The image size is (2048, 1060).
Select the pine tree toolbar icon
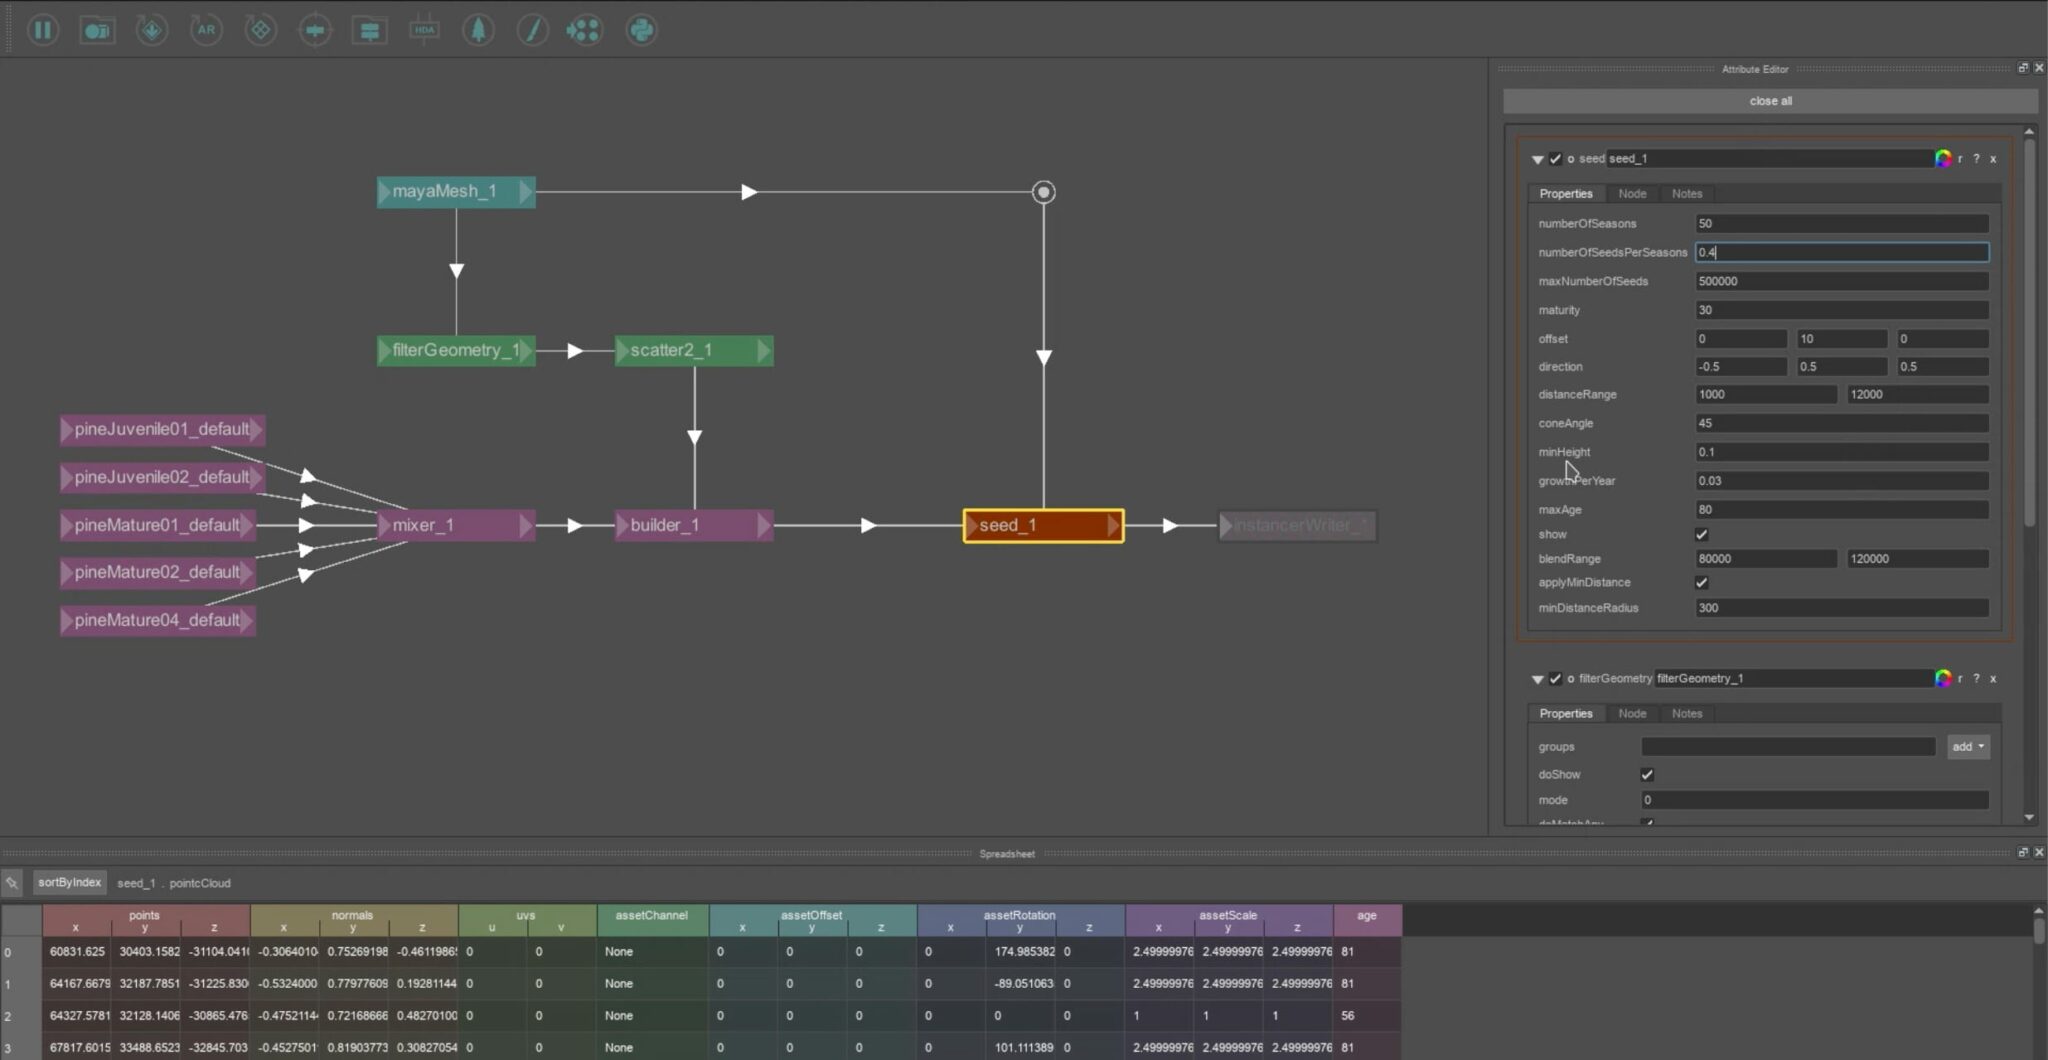[x=479, y=30]
